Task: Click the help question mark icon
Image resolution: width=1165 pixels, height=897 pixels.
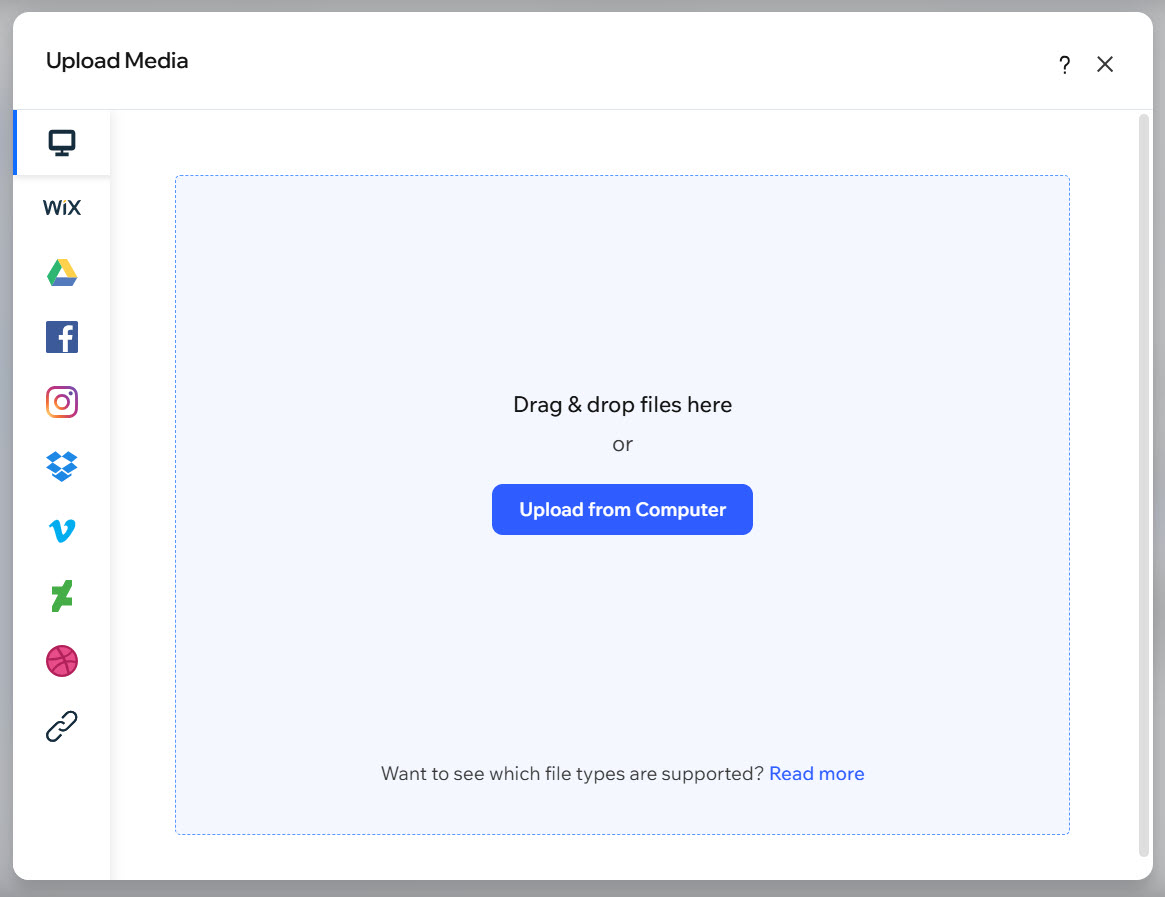Action: tap(1064, 64)
